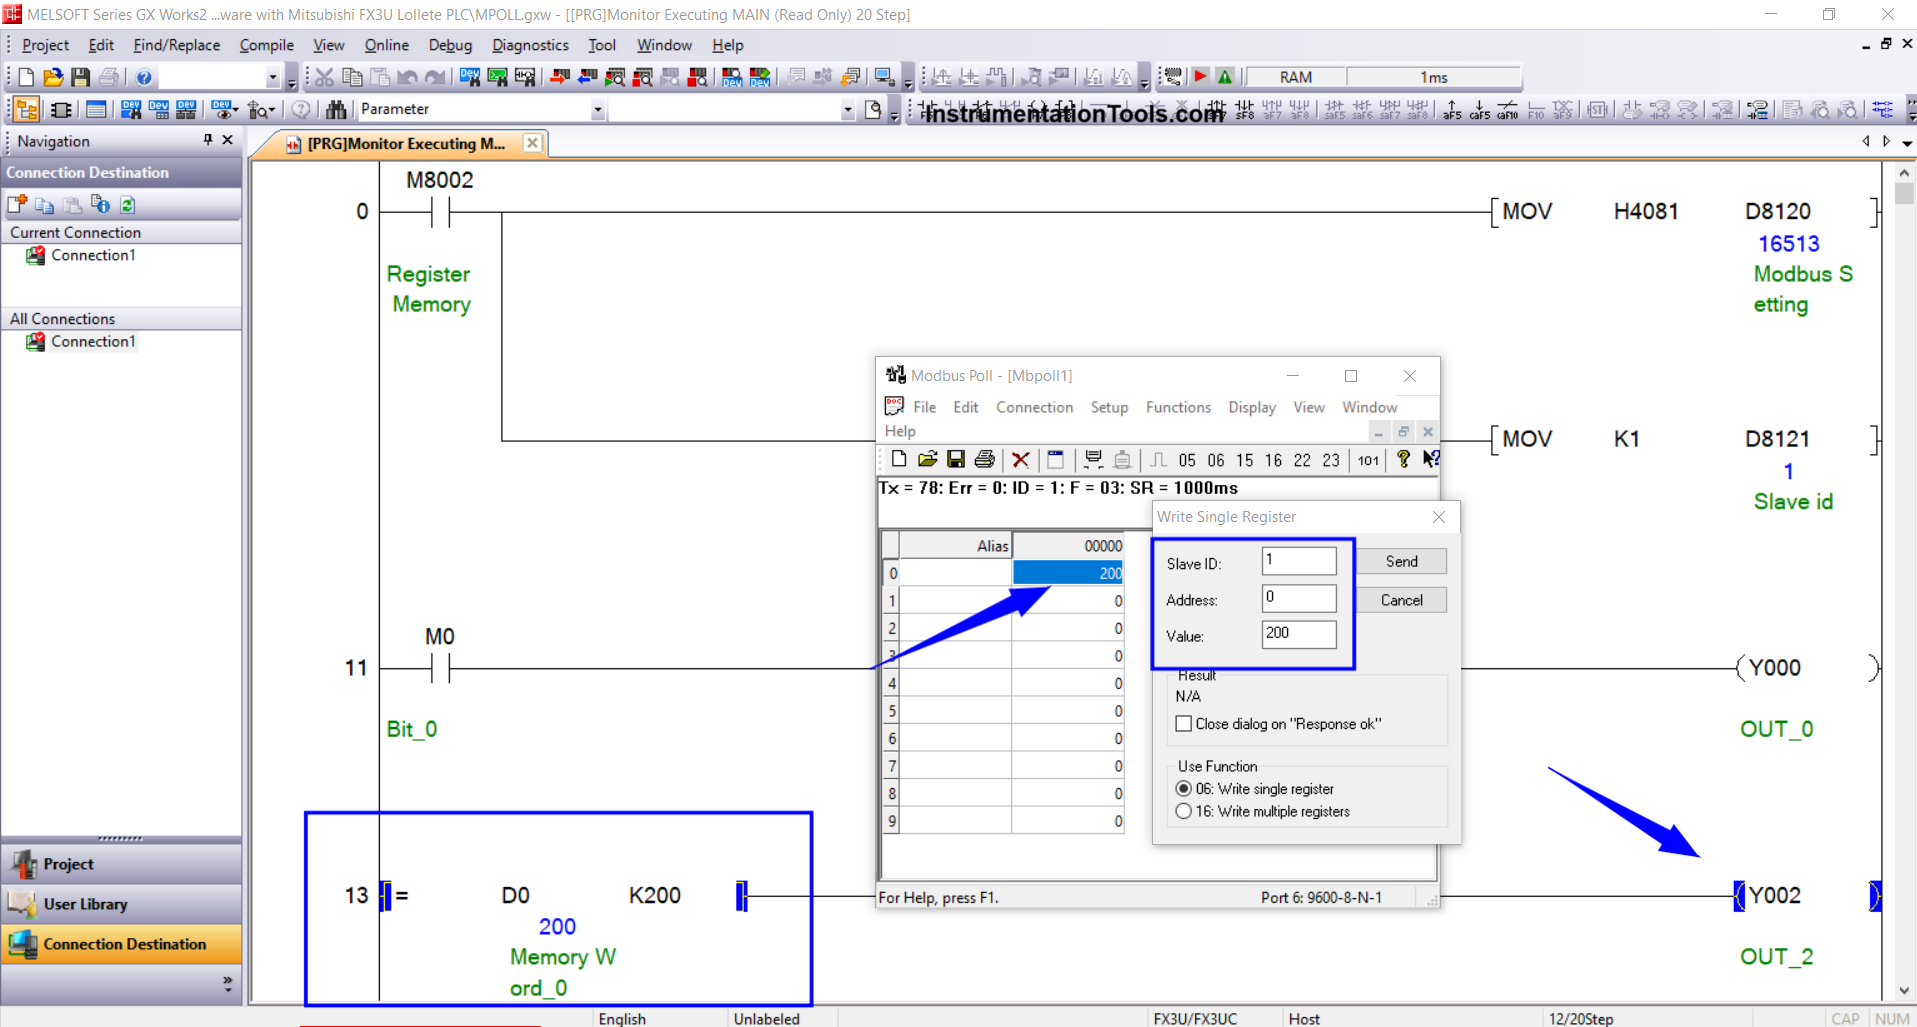Screen dimensions: 1917x1027
Task: Click the Value input field
Action: click(x=1298, y=634)
